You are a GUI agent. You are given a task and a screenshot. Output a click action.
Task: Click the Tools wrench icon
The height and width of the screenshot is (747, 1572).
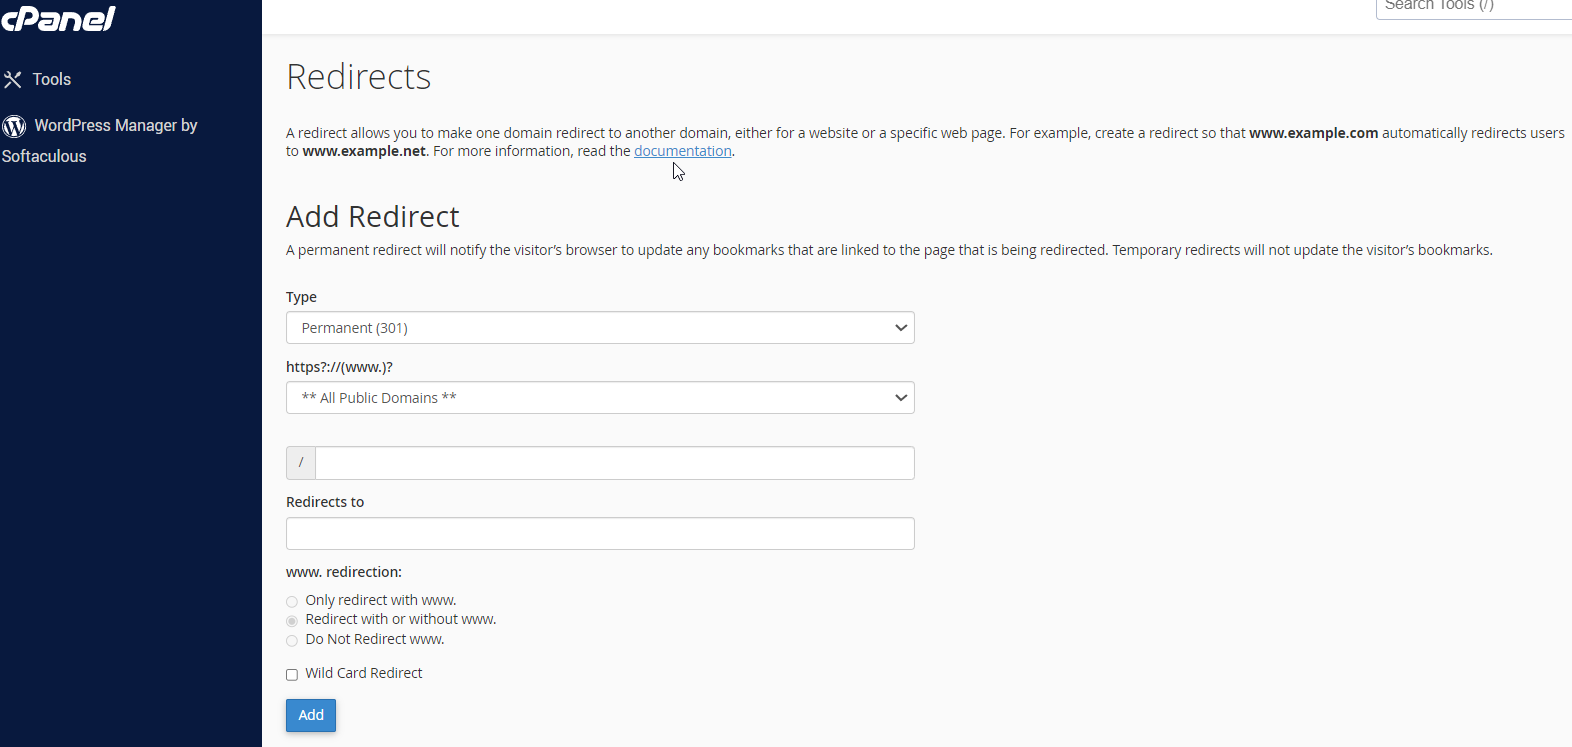[13, 79]
